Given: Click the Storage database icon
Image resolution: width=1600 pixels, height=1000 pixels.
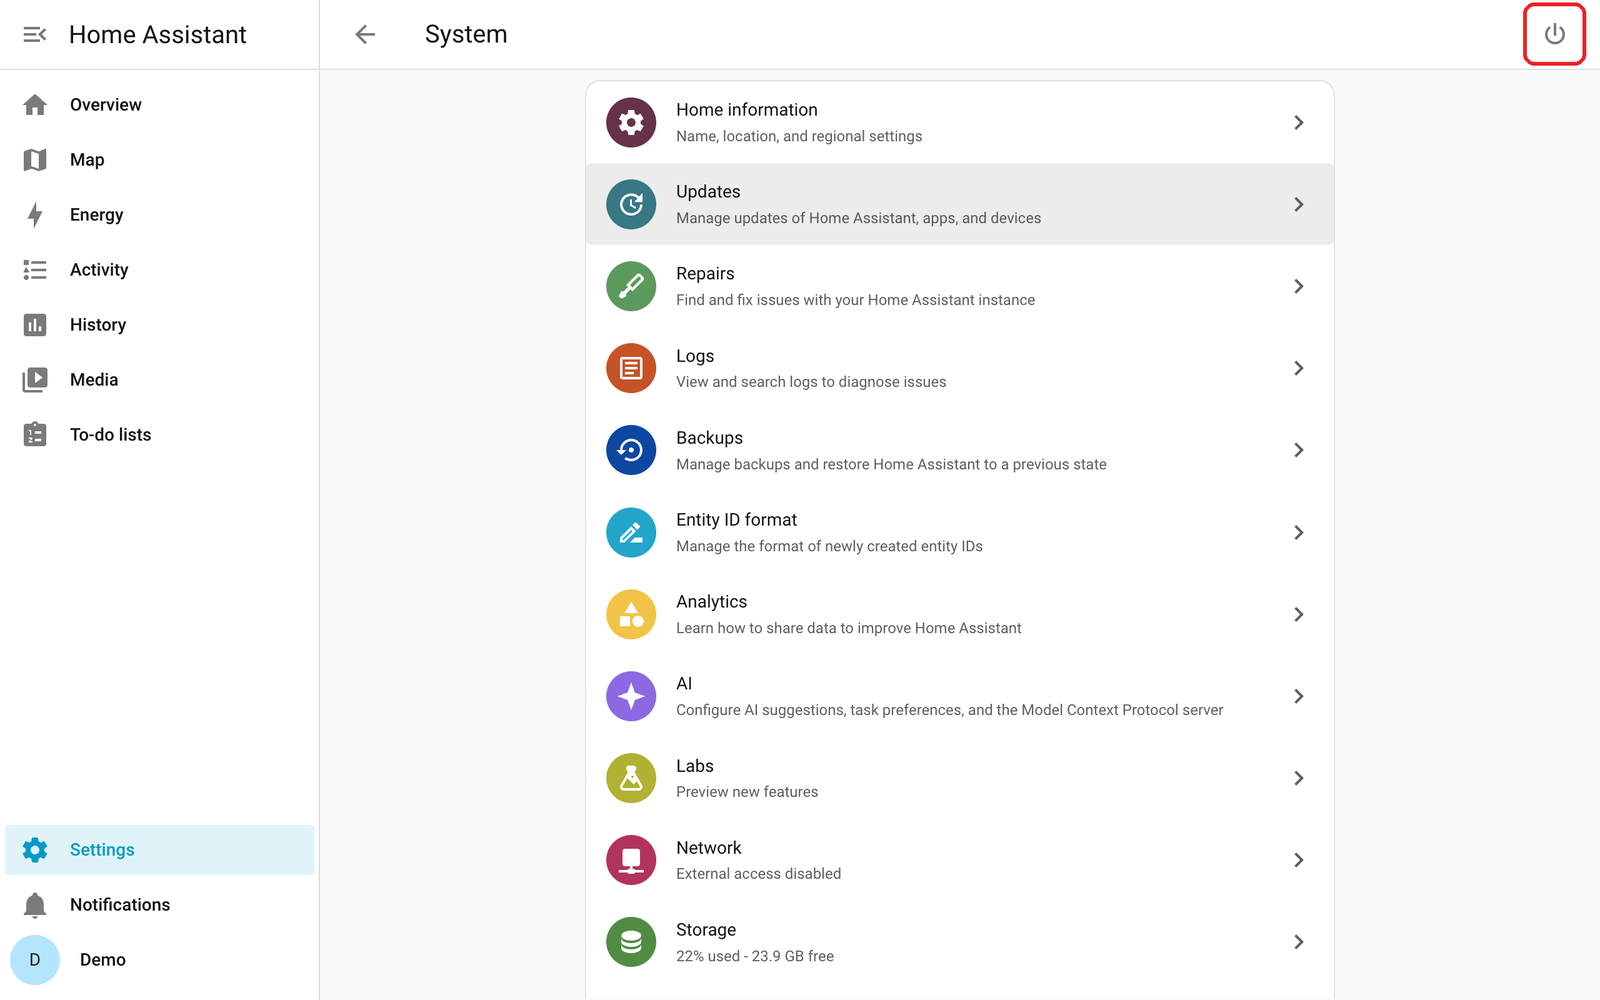Looking at the screenshot, I should [631, 942].
